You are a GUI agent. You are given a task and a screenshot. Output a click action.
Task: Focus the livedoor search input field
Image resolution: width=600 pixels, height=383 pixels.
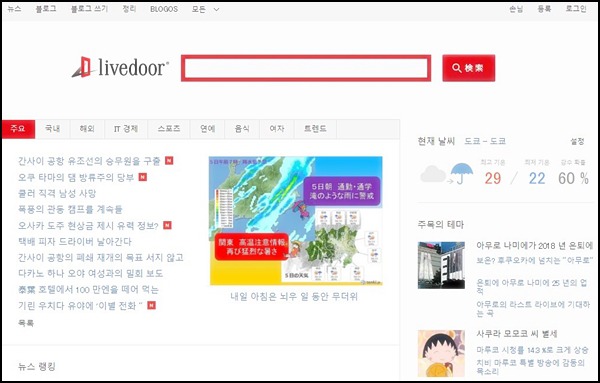[x=306, y=68]
